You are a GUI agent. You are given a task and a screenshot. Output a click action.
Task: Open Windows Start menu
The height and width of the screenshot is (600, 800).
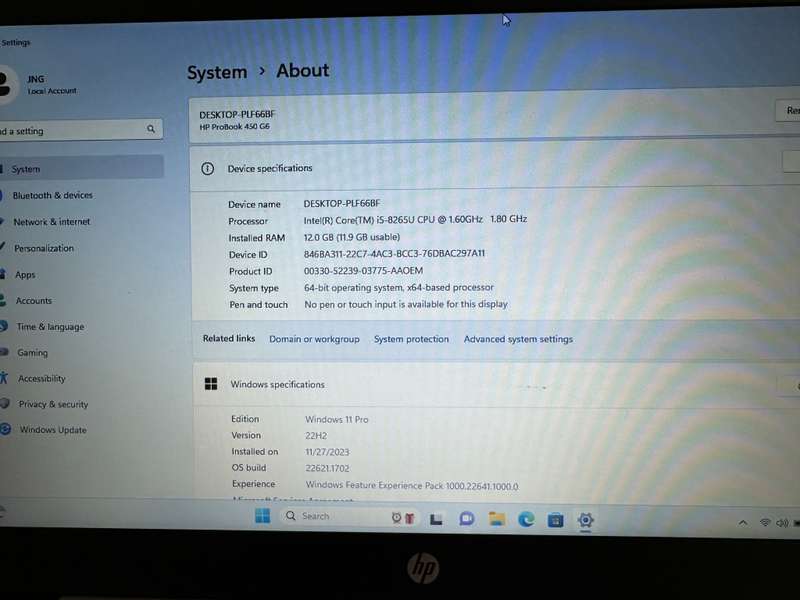[x=263, y=516]
